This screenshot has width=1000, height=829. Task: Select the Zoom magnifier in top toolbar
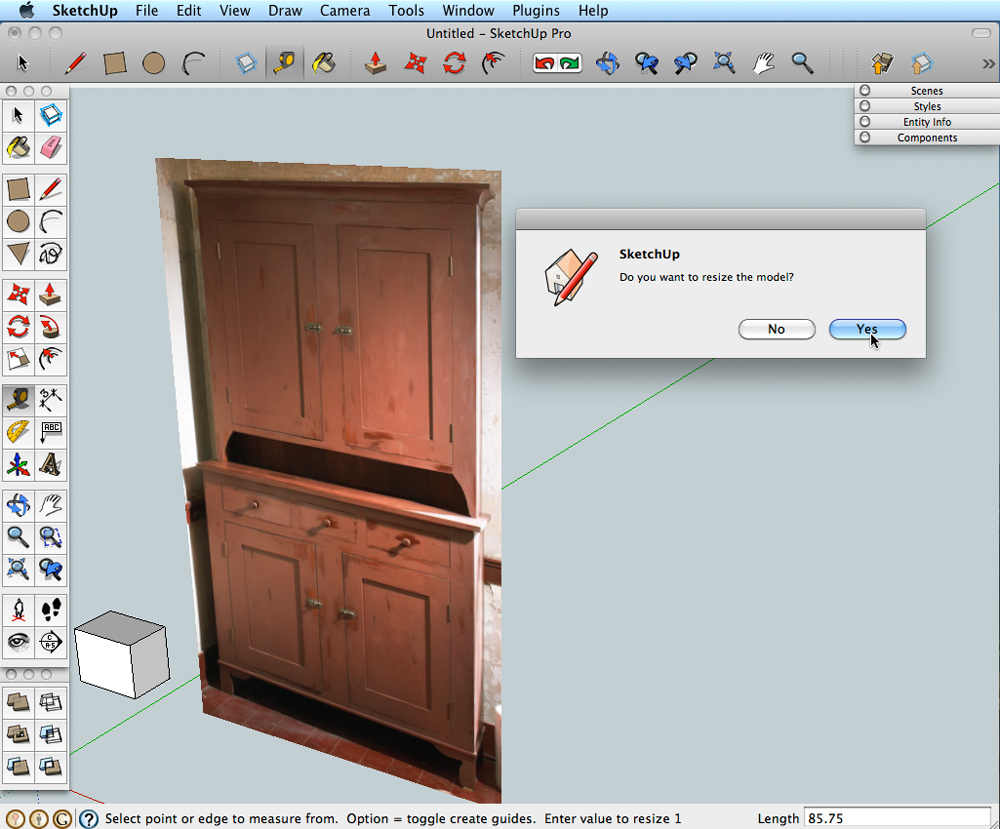tap(802, 64)
